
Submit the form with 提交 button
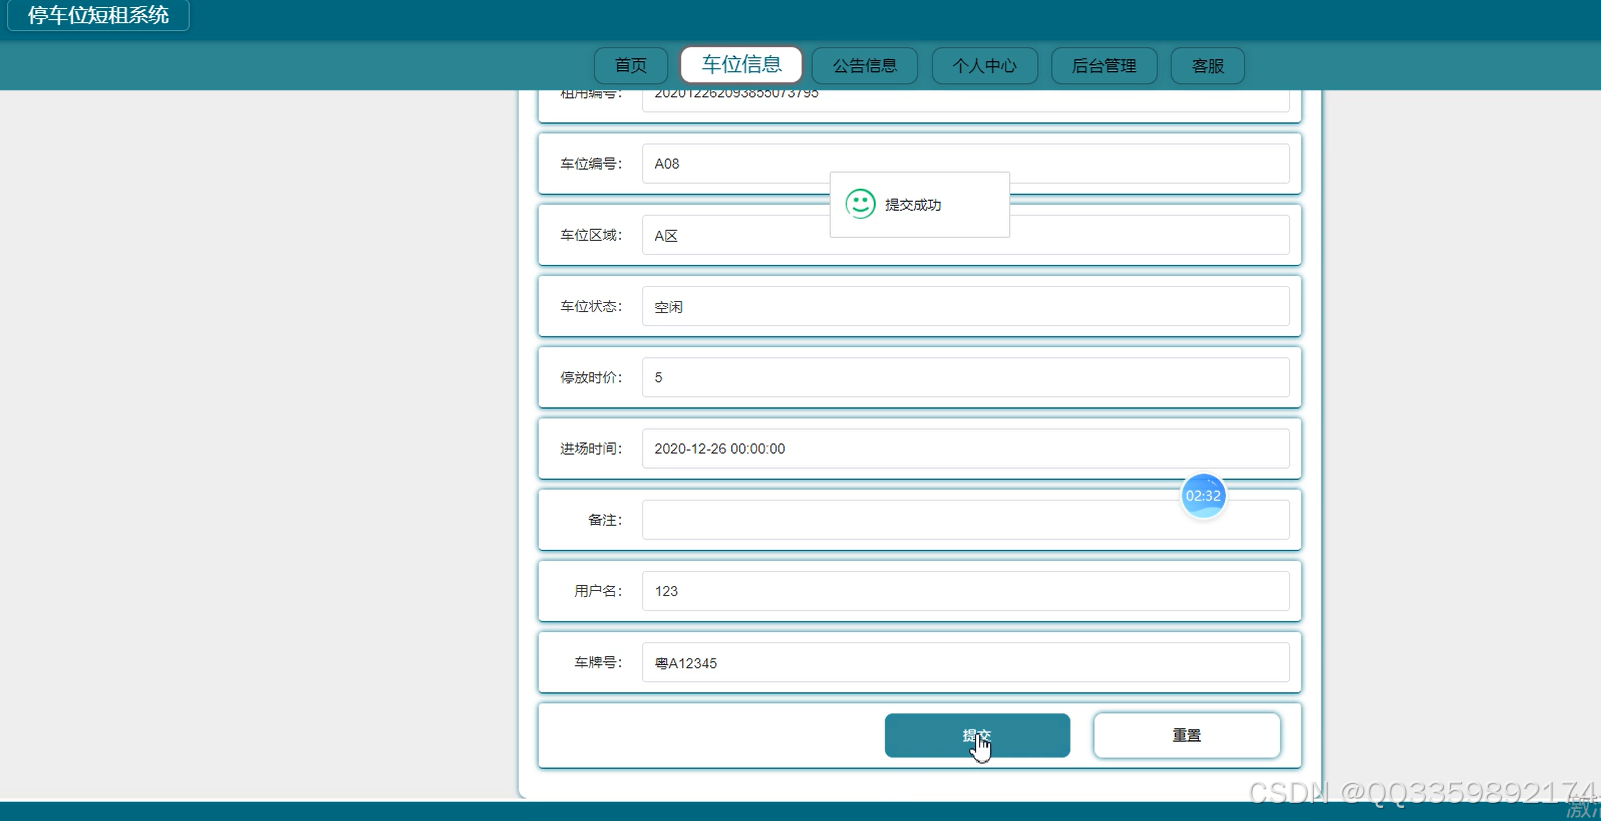pos(977,735)
